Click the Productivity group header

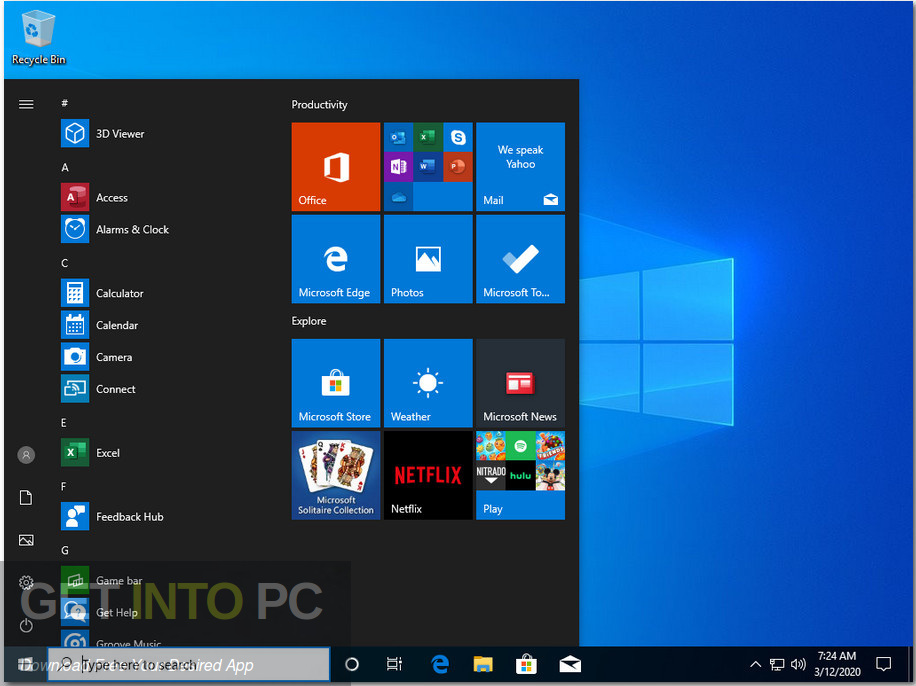pos(320,105)
